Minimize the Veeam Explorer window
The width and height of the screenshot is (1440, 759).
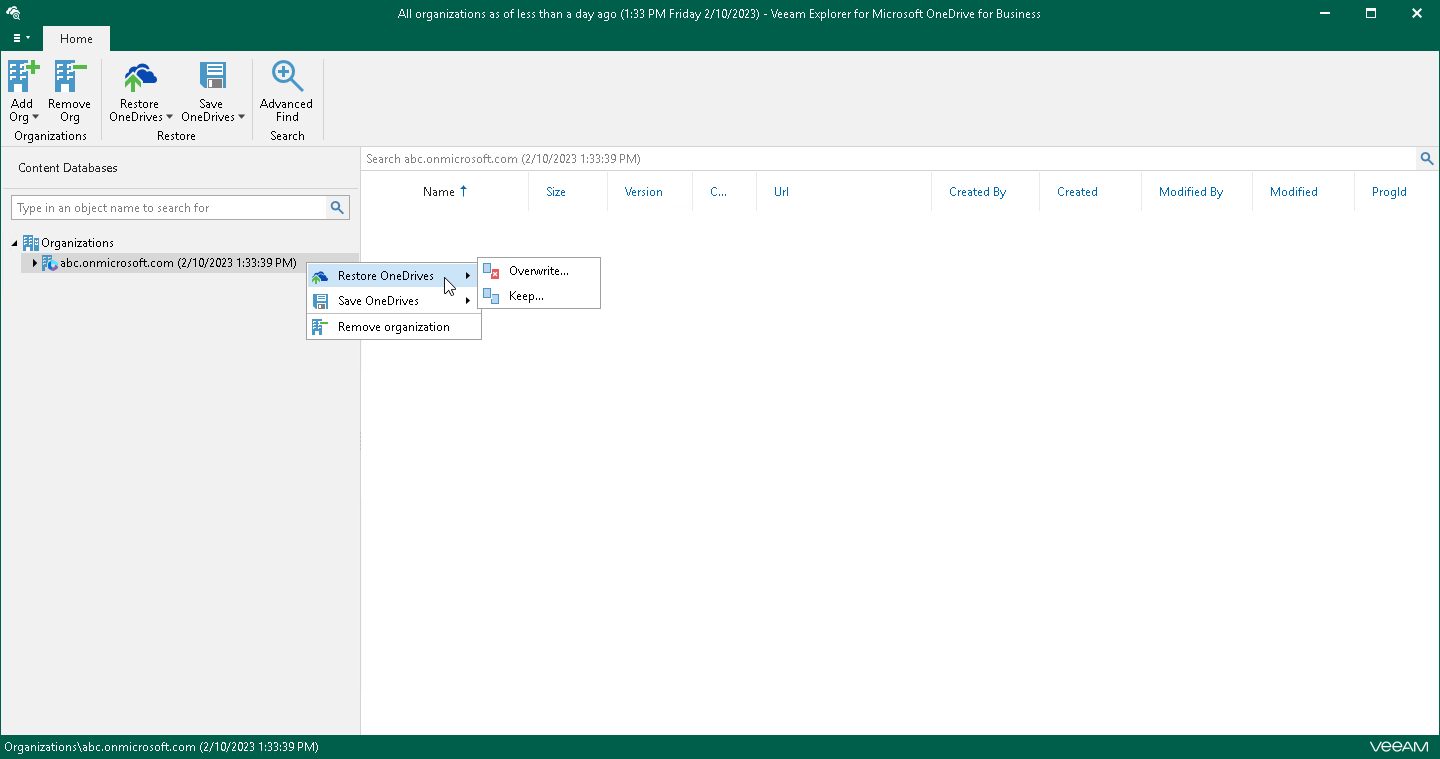pyautogui.click(x=1324, y=13)
